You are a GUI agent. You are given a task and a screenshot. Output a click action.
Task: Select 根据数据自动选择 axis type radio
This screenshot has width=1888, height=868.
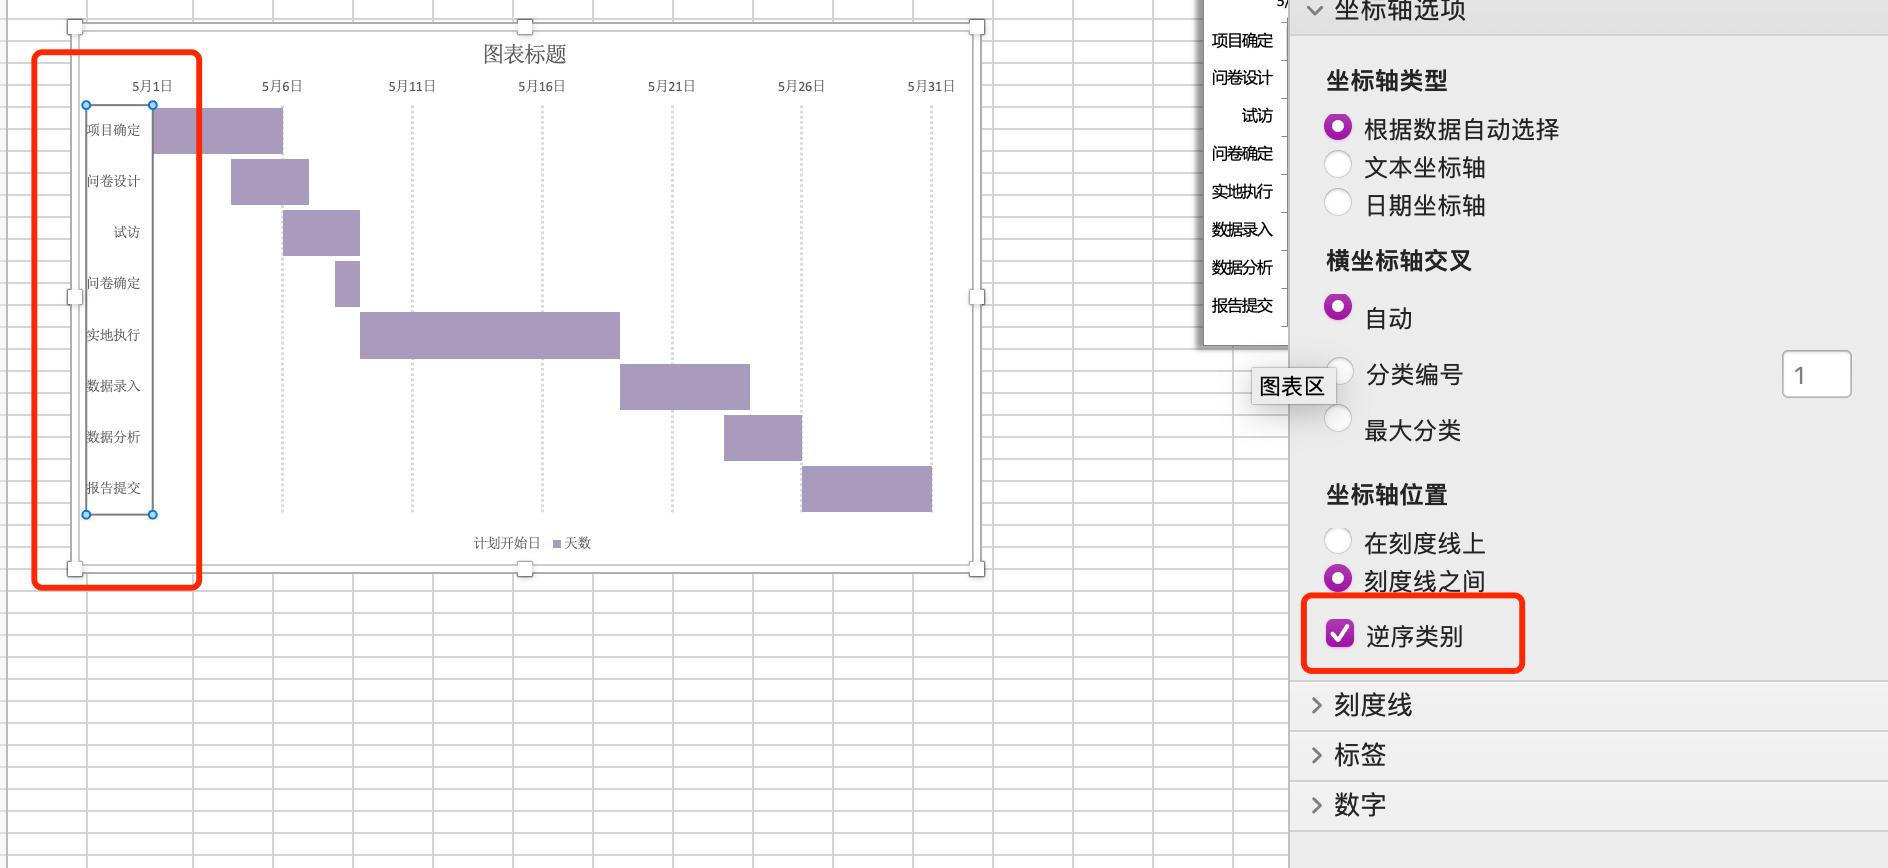[1338, 127]
